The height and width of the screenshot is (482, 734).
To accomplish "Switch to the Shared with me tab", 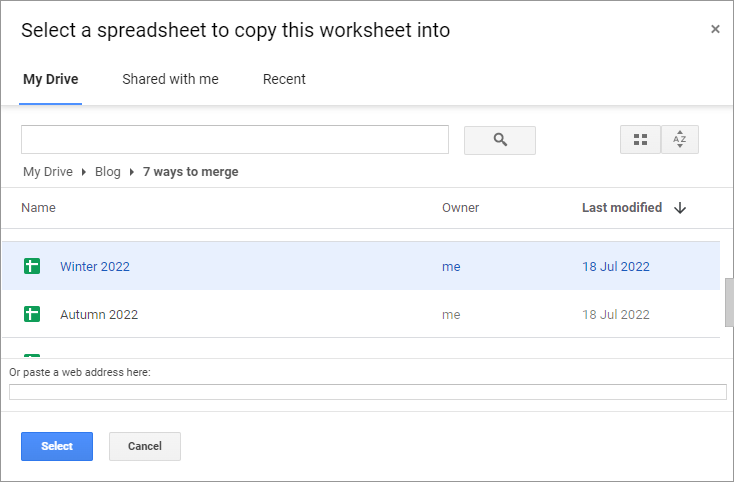I will tap(170, 79).
